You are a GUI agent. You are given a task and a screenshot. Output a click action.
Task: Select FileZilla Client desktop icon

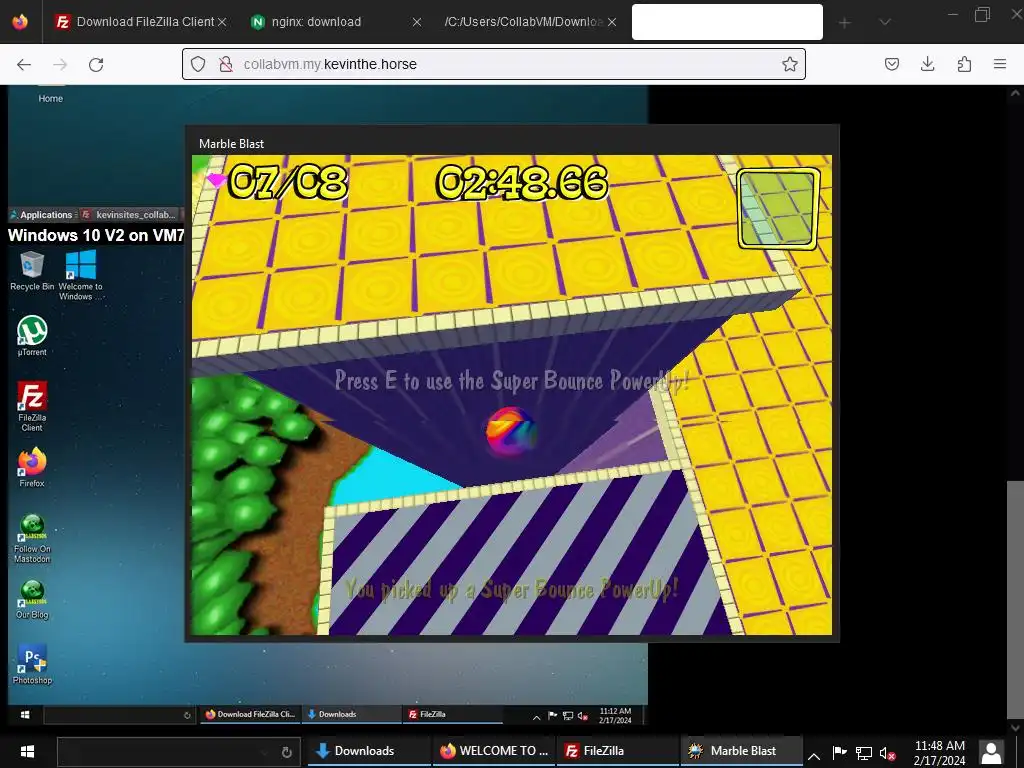(32, 406)
